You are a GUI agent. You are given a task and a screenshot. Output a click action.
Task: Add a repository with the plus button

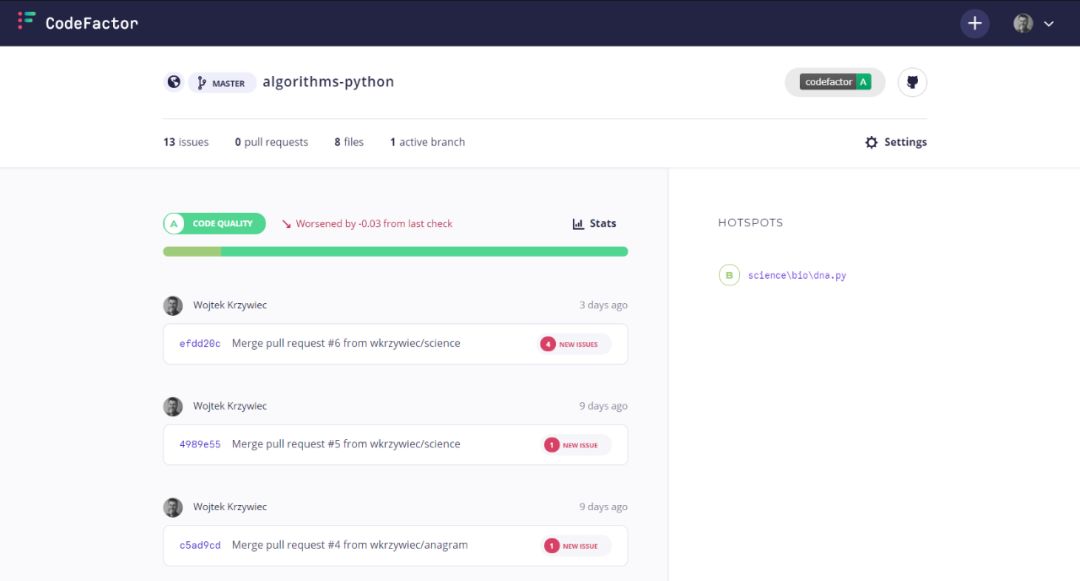pyautogui.click(x=975, y=23)
